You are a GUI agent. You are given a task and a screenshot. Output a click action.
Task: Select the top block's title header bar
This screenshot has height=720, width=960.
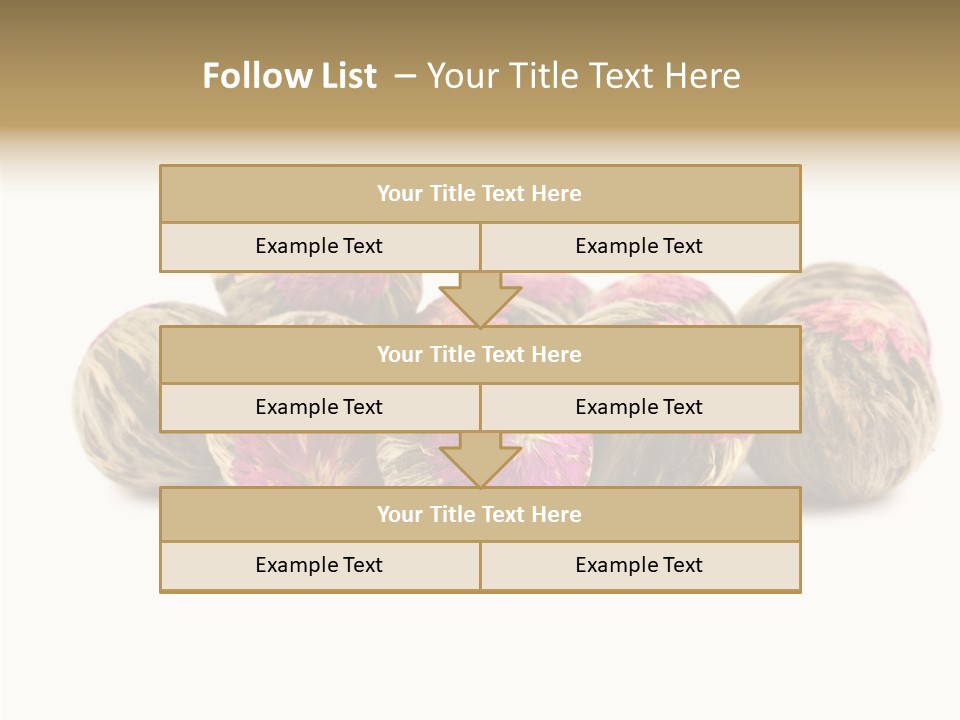[480, 194]
